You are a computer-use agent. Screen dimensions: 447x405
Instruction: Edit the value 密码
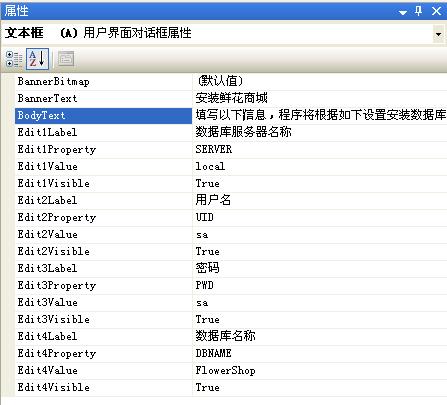pos(320,268)
